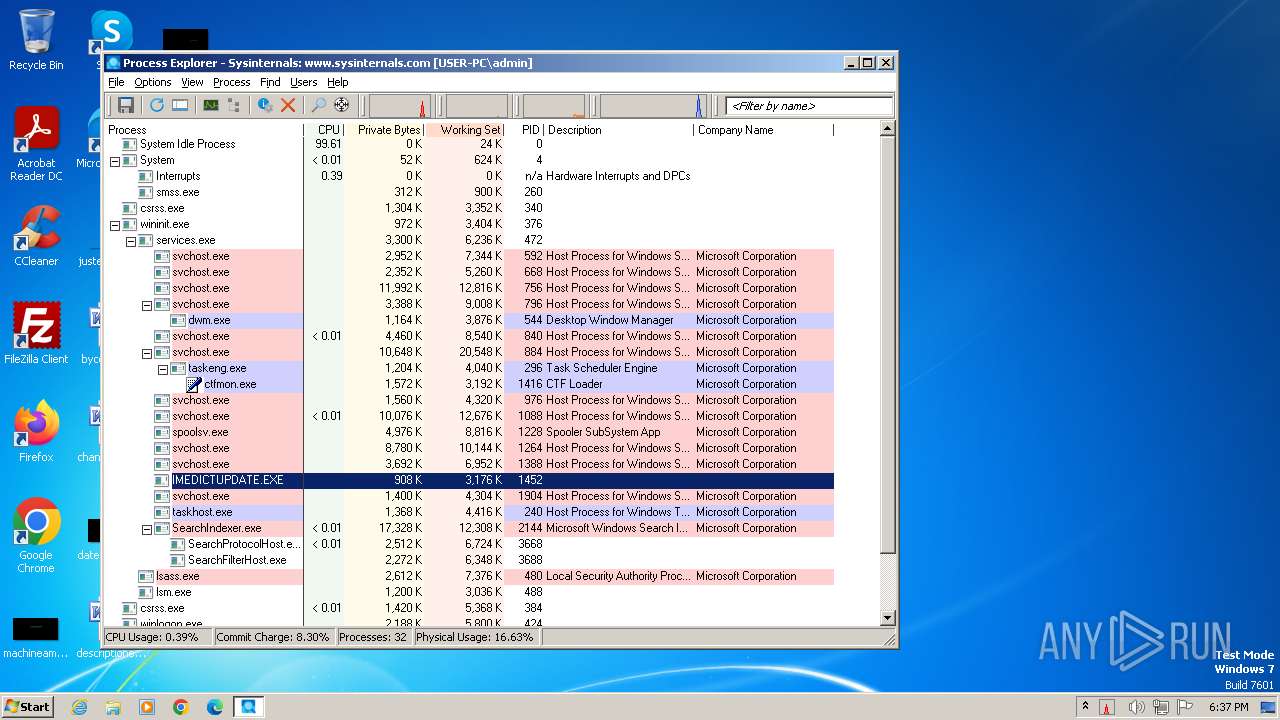Collapse the taskeng.exe tree node
The image size is (1280, 720).
(162, 368)
